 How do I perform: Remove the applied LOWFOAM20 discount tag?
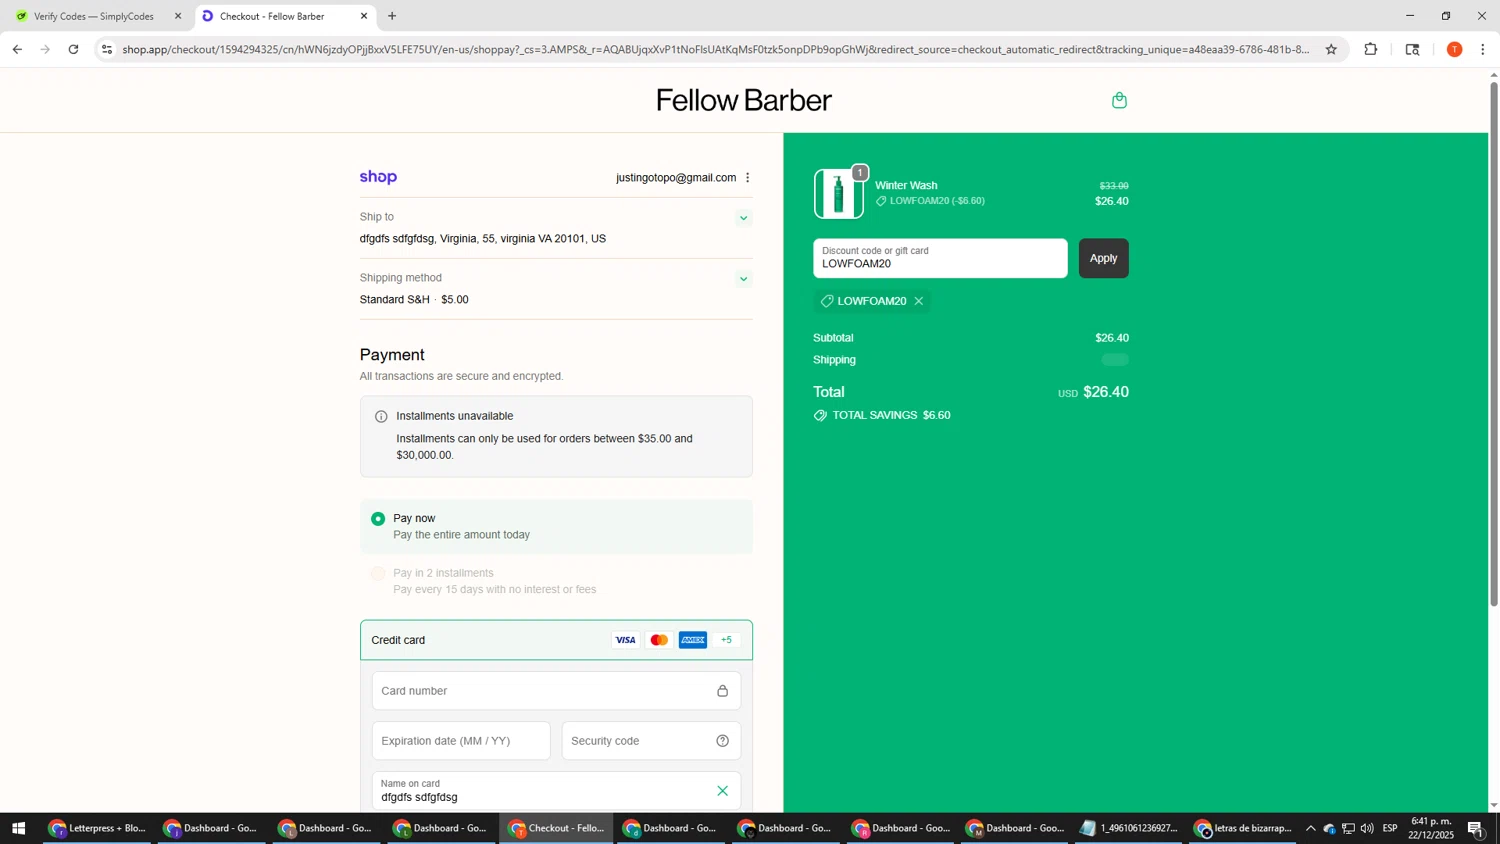tap(919, 301)
